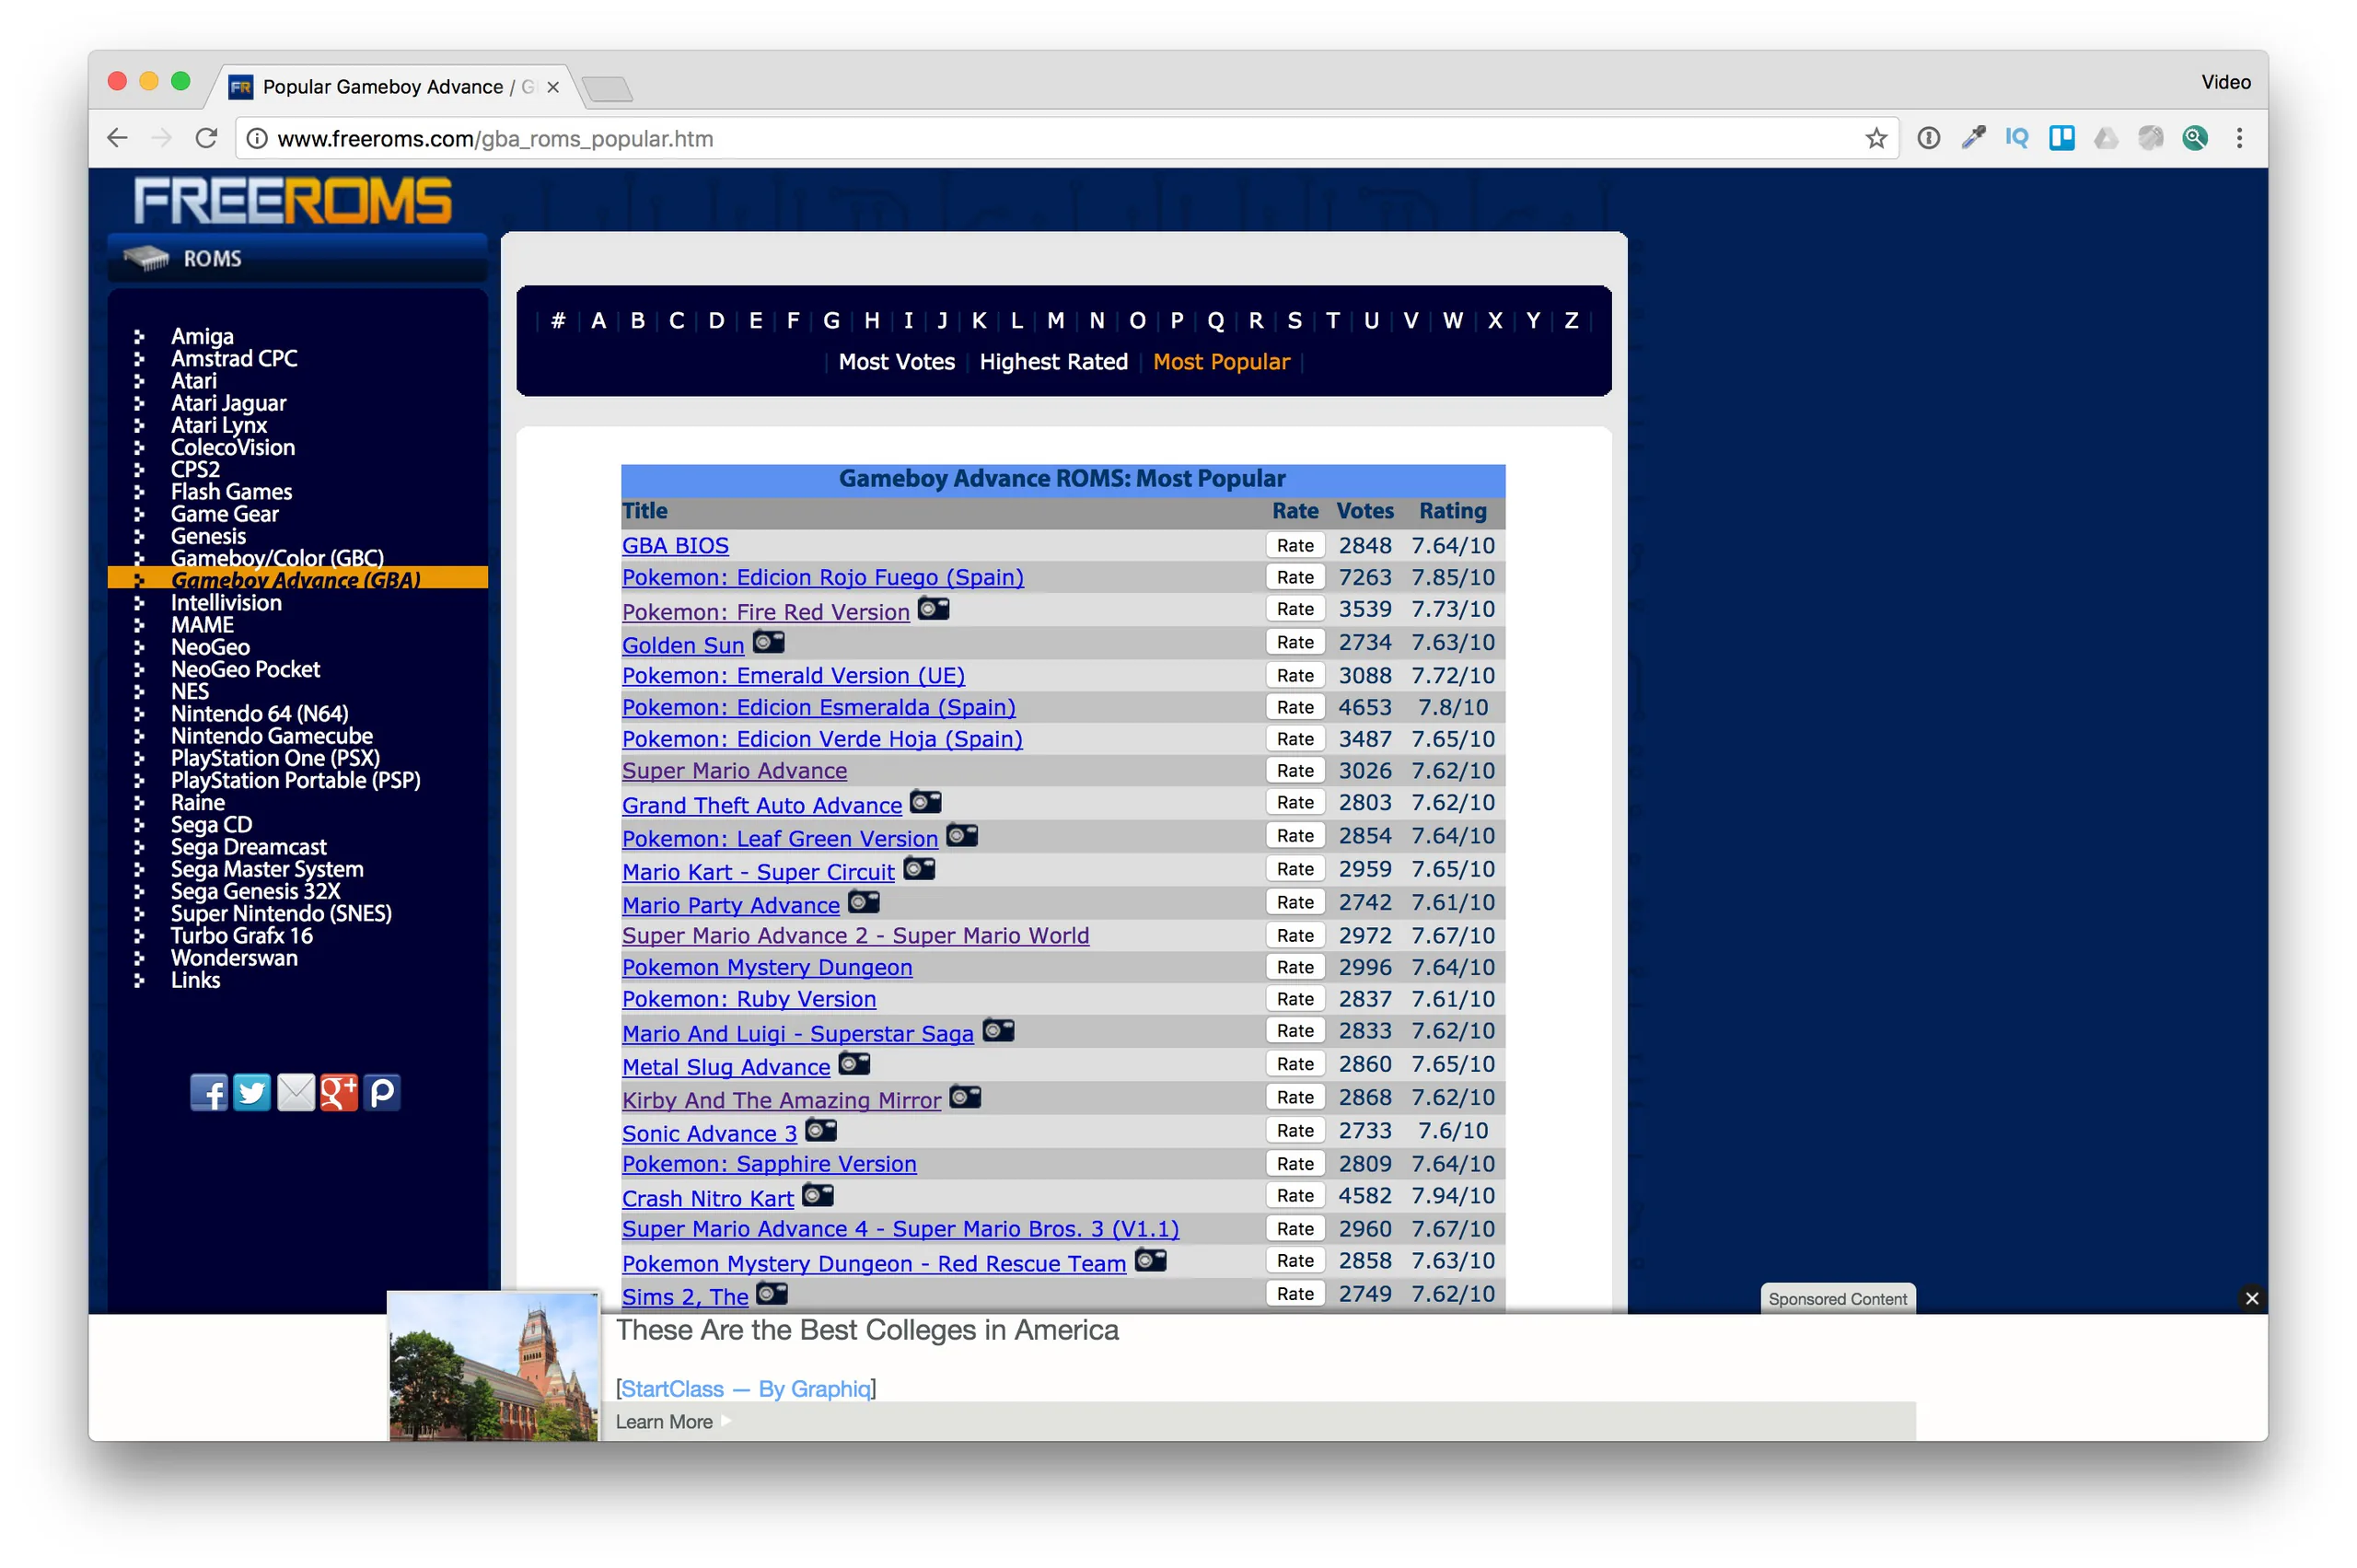Rate Sims 2, The
This screenshot has width=2357, height=1568.
[1294, 1293]
